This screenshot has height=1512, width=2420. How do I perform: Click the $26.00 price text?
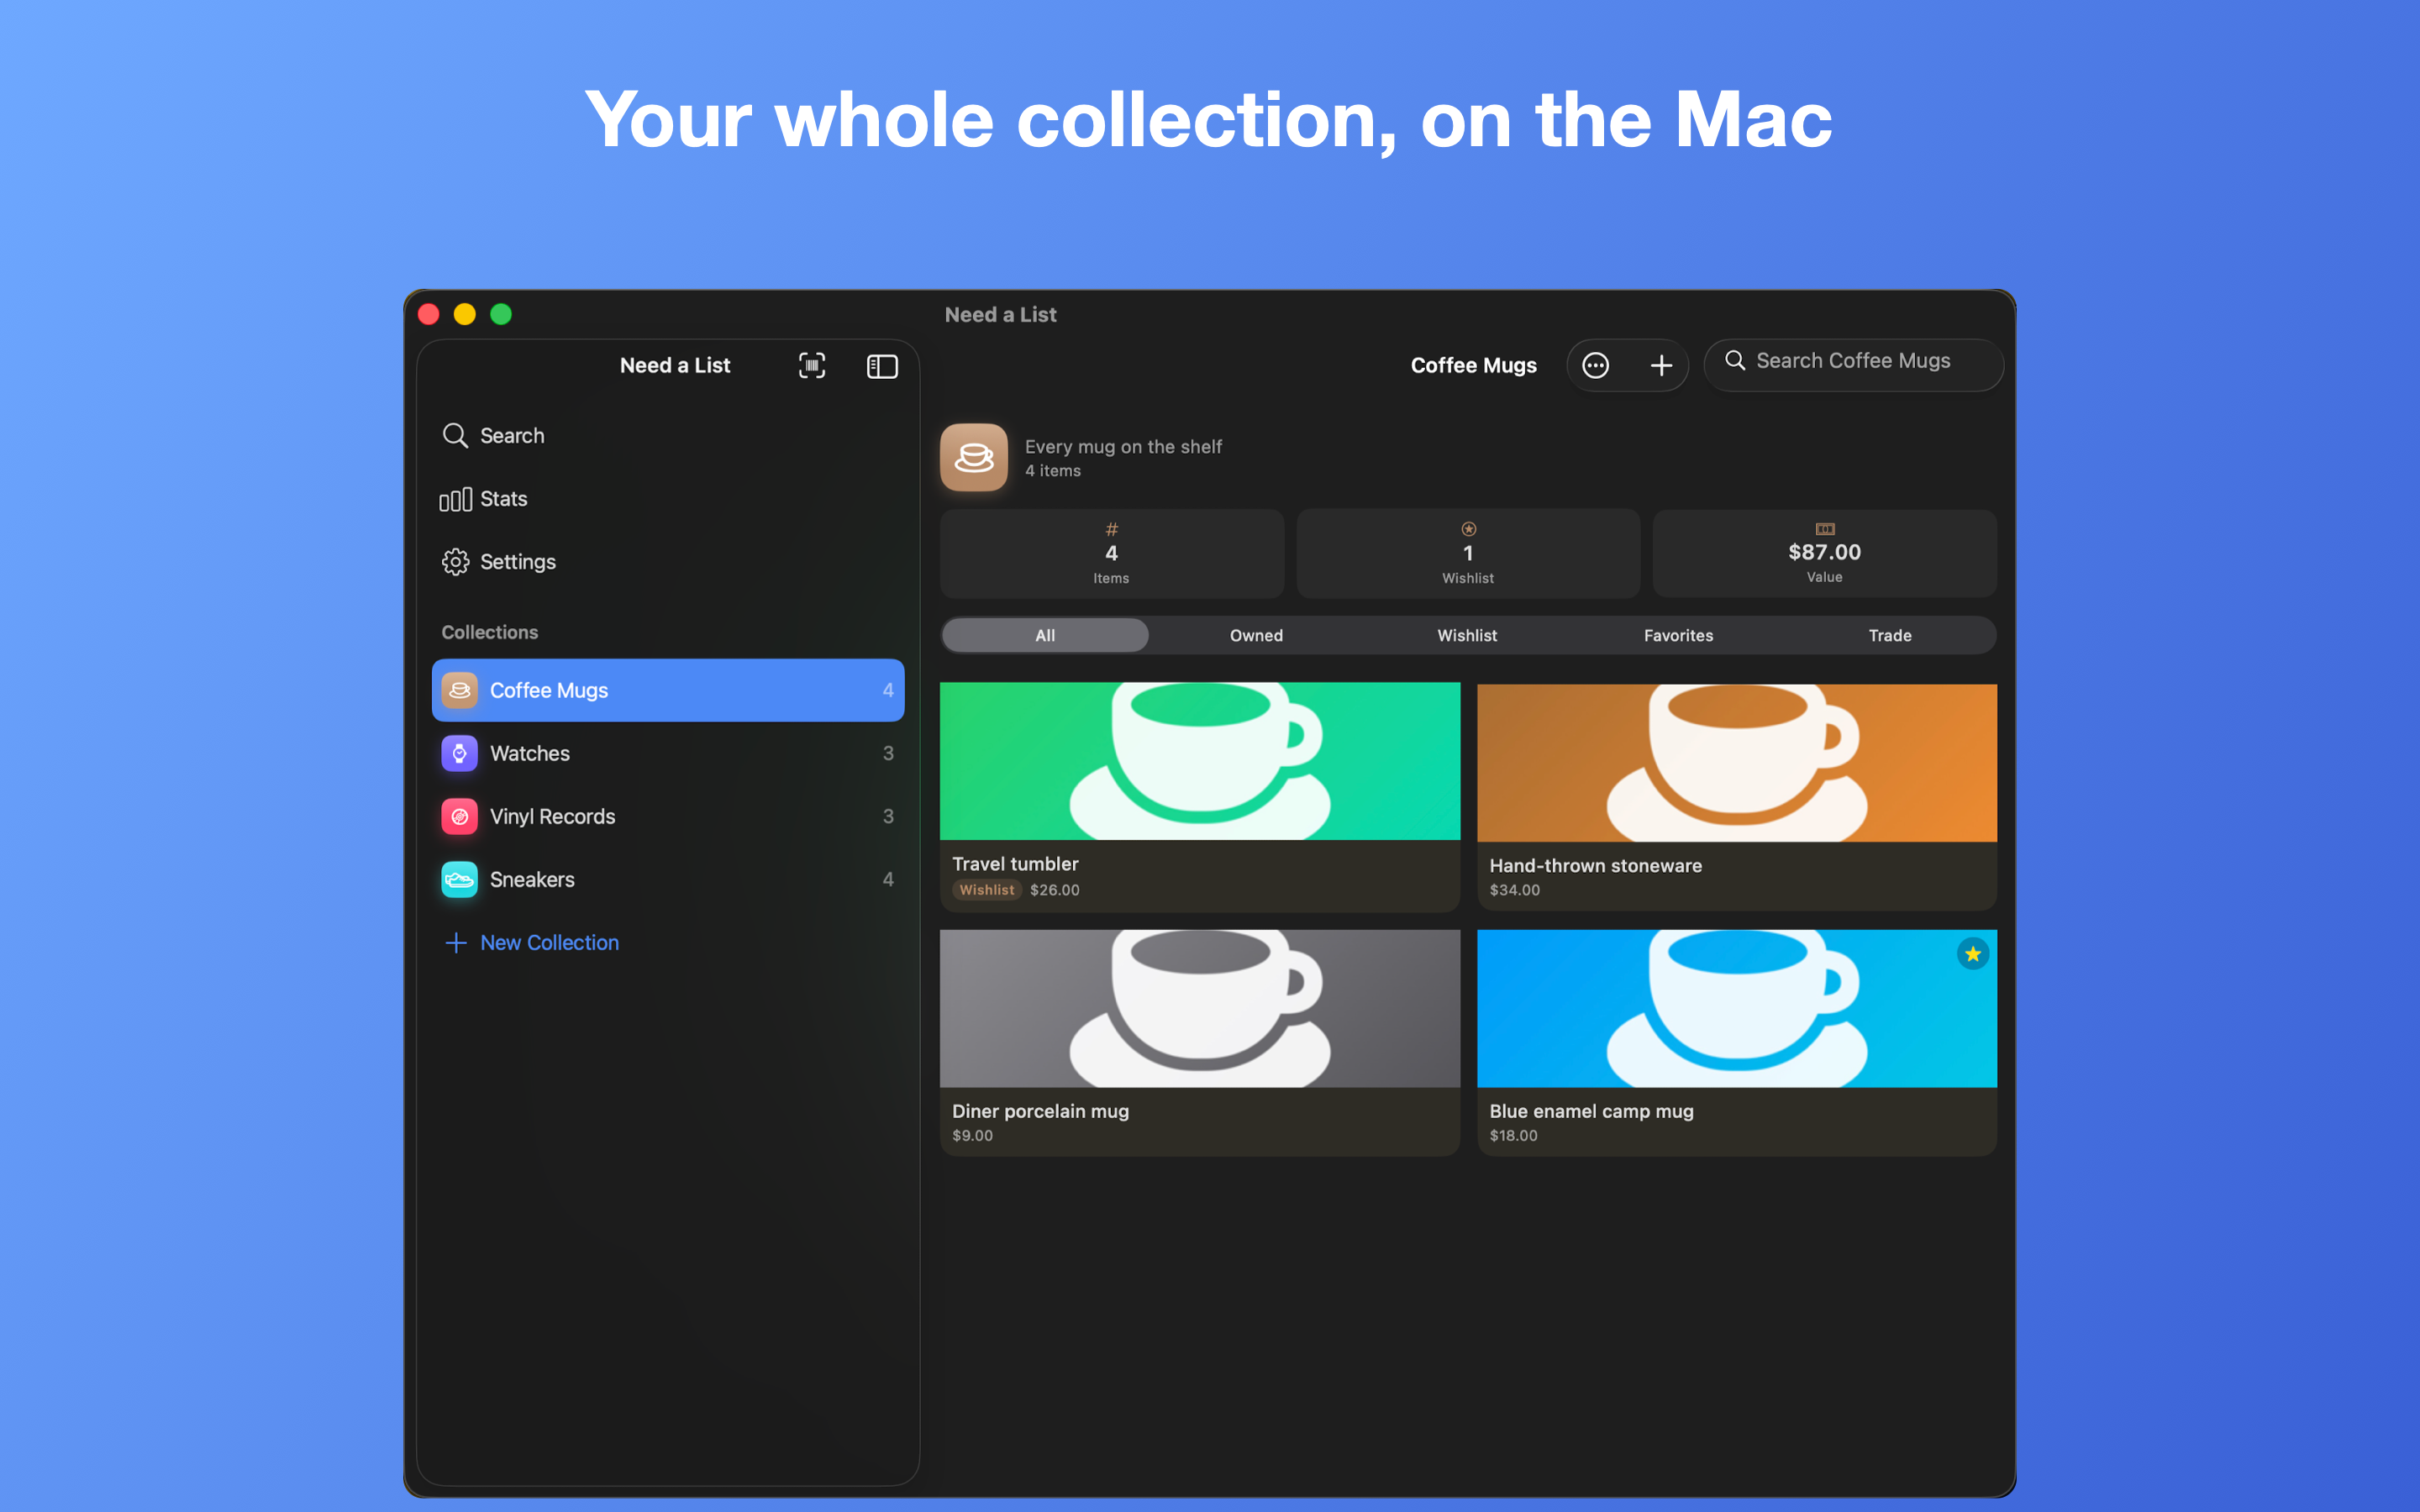[1054, 890]
